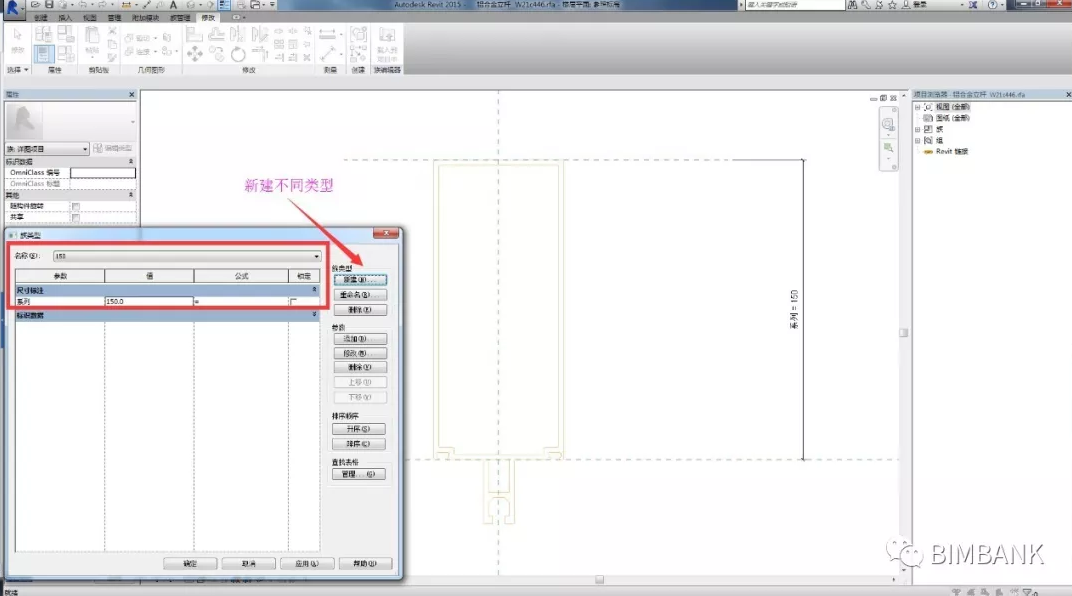Image resolution: width=1072 pixels, height=596 pixels.
Task: Click the 升序 sort button
Action: coord(358,429)
